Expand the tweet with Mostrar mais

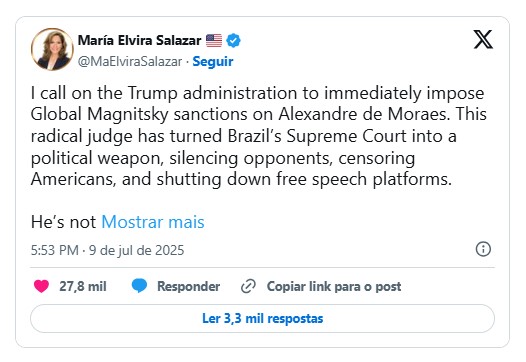point(153,222)
